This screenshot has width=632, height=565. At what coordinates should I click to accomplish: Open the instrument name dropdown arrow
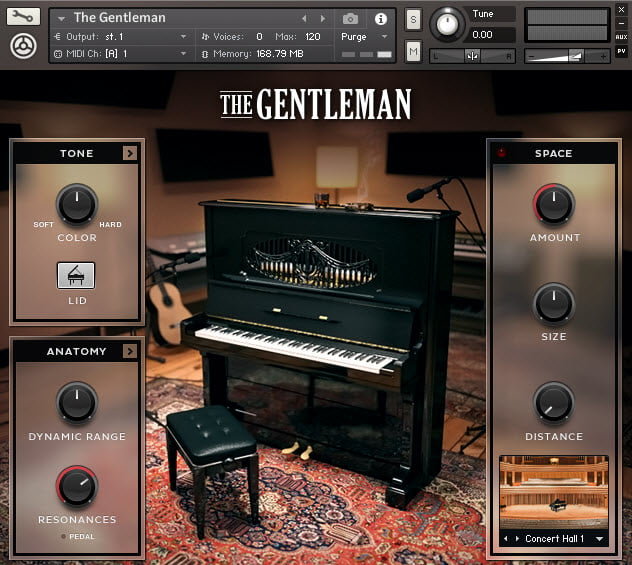coord(61,19)
